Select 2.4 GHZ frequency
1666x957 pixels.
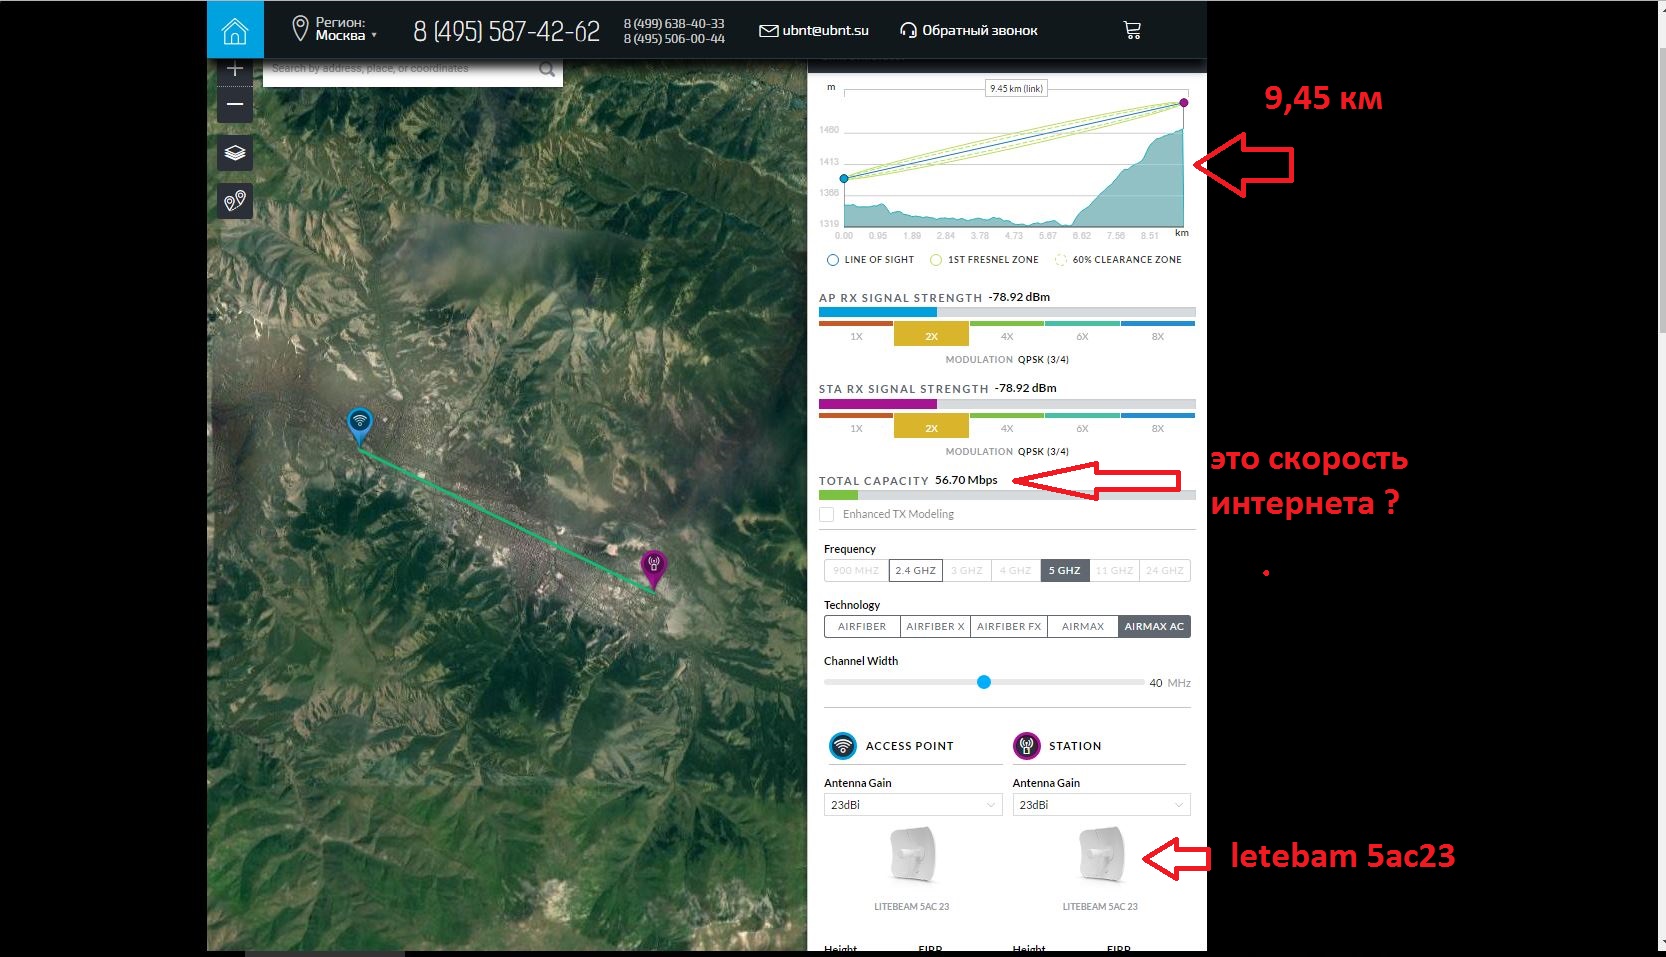pyautogui.click(x=916, y=571)
